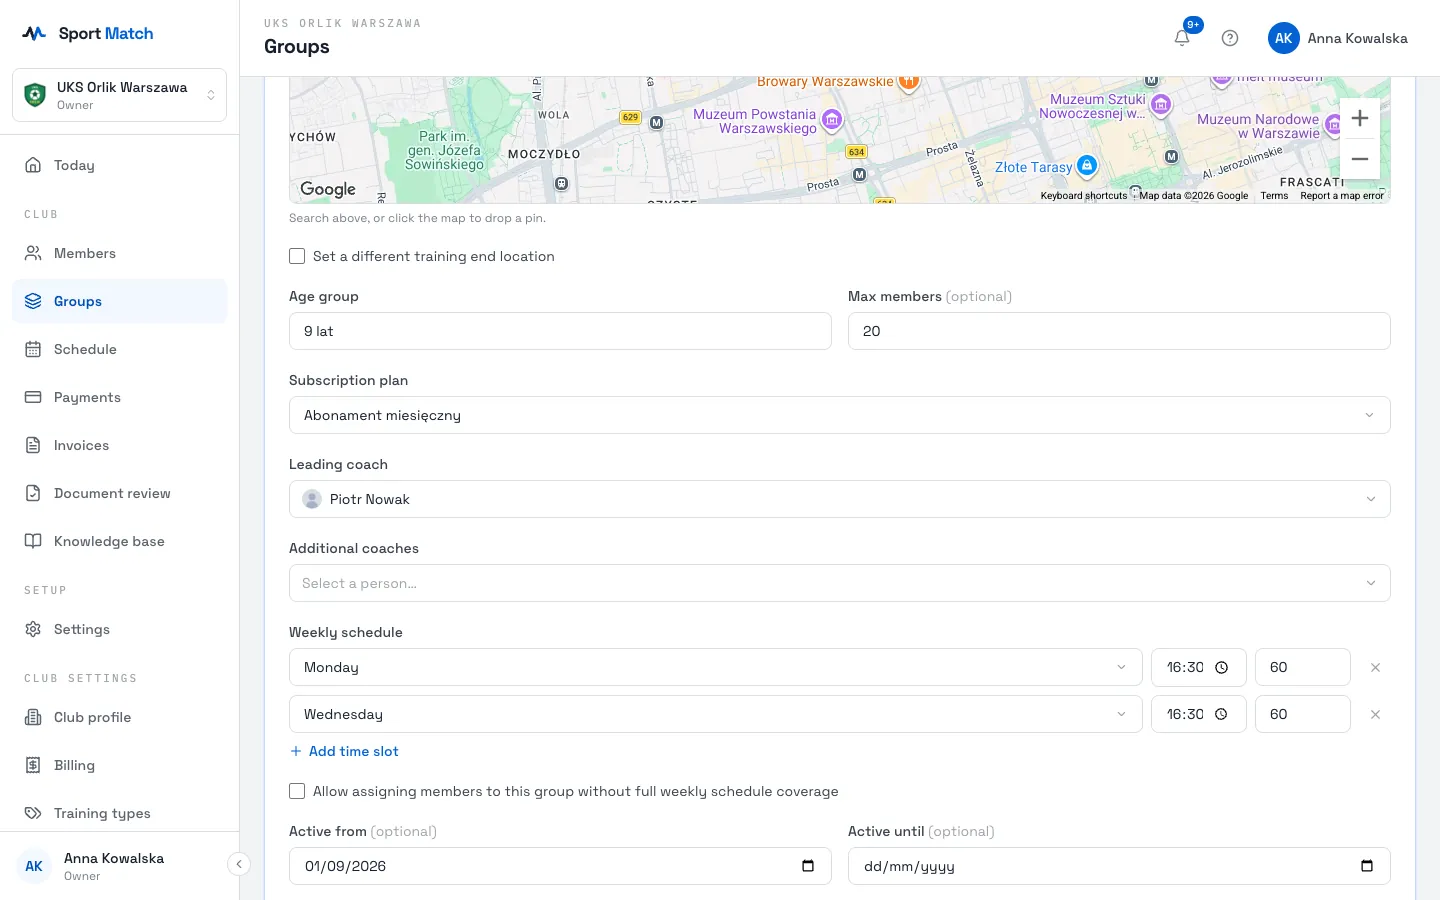Open the Additional coaches selector

click(x=839, y=583)
